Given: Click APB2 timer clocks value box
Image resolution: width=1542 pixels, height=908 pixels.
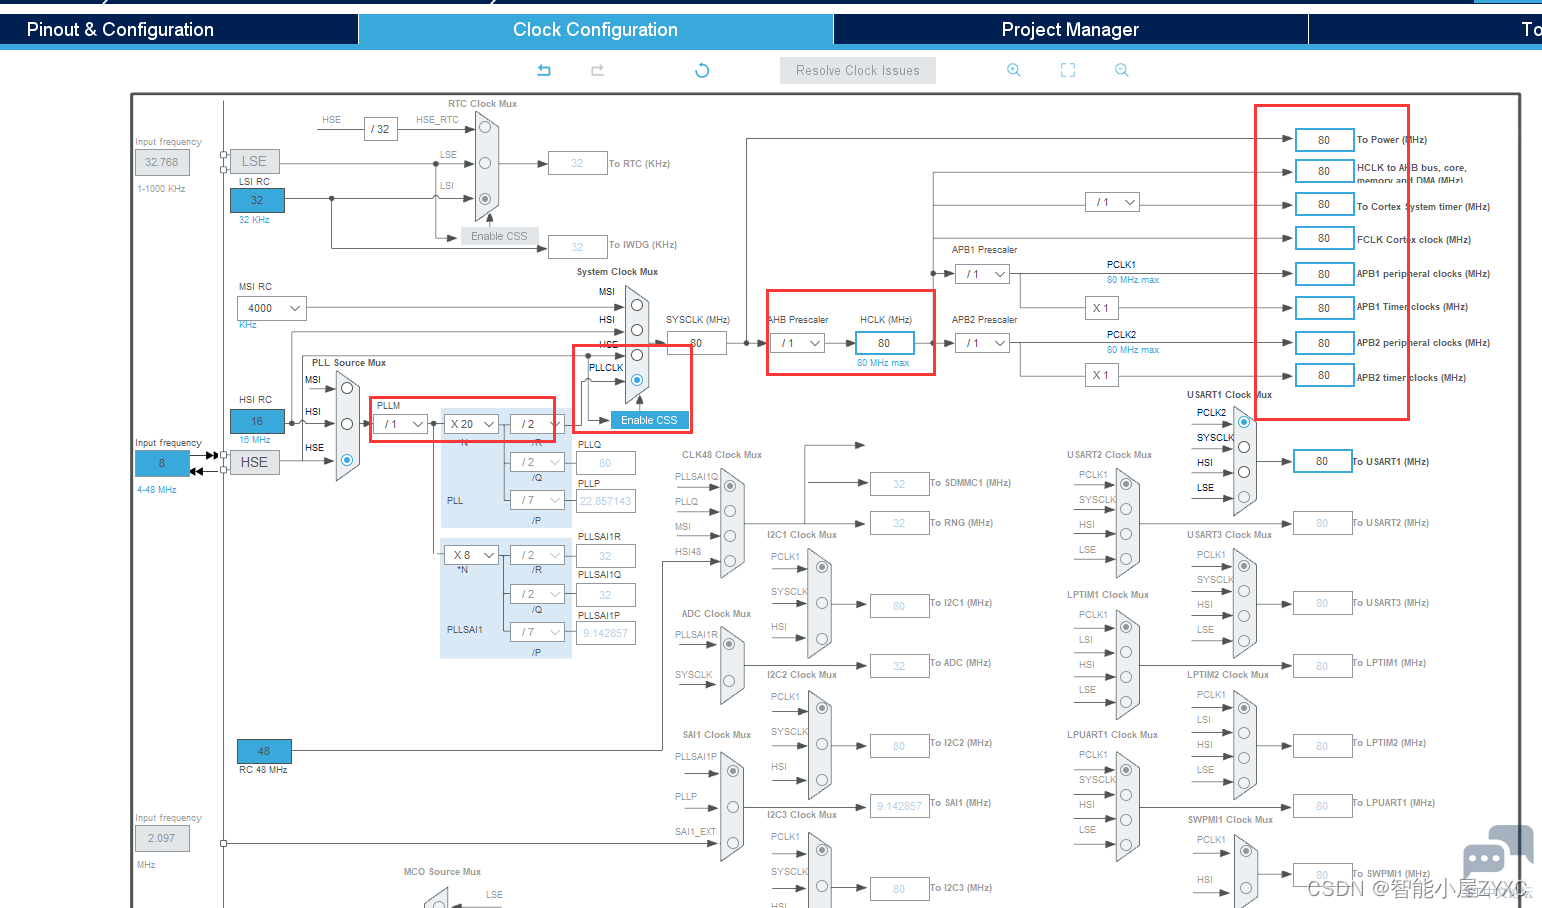Looking at the screenshot, I should (x=1324, y=375).
